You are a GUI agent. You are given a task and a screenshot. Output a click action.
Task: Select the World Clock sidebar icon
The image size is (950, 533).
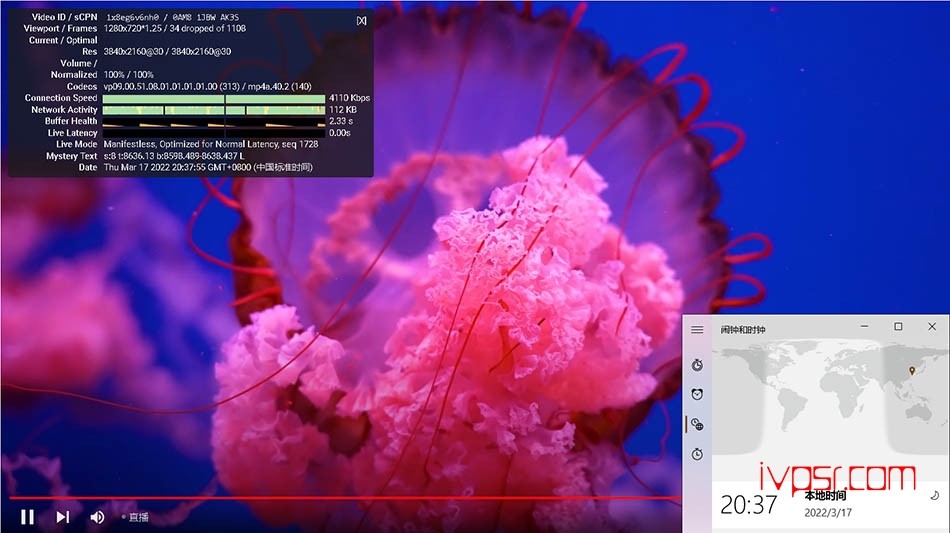pyautogui.click(x=697, y=425)
